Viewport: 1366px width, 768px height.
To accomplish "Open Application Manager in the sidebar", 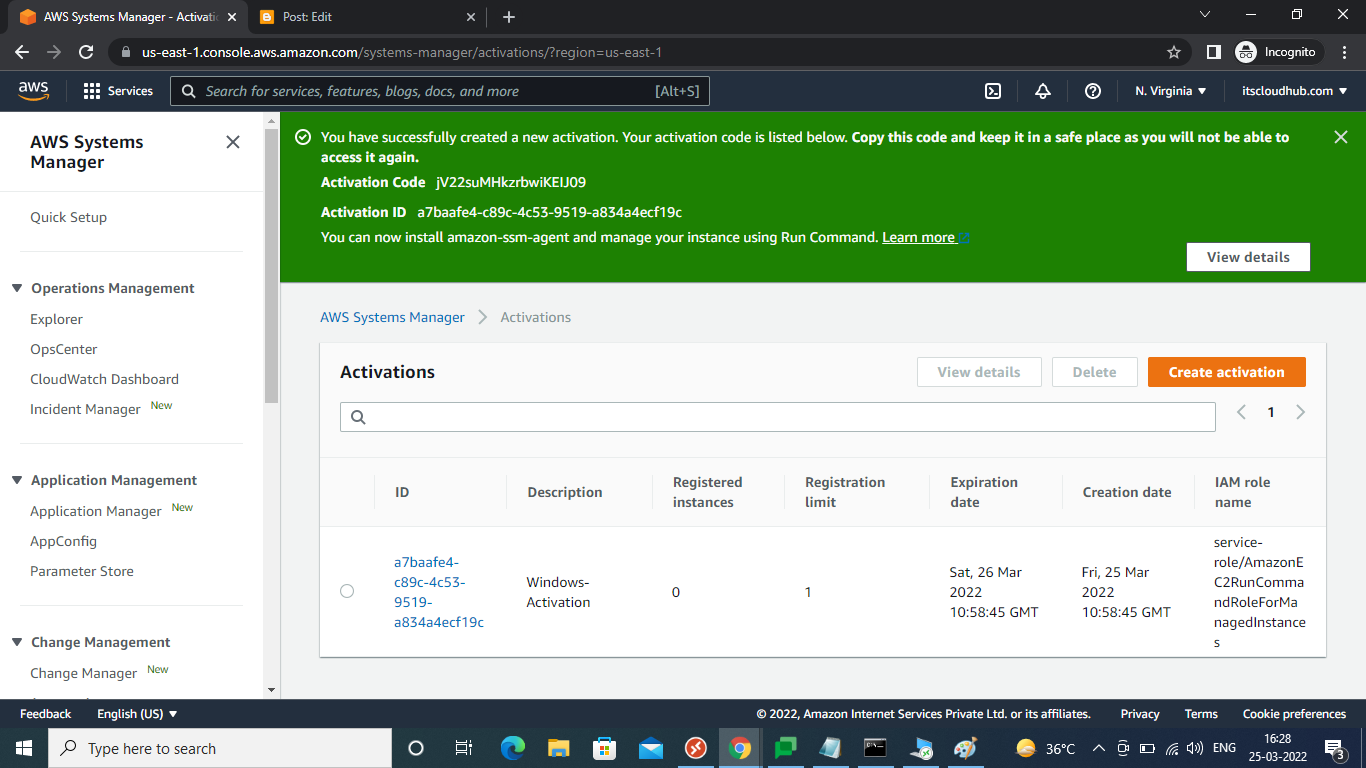I will coord(96,511).
